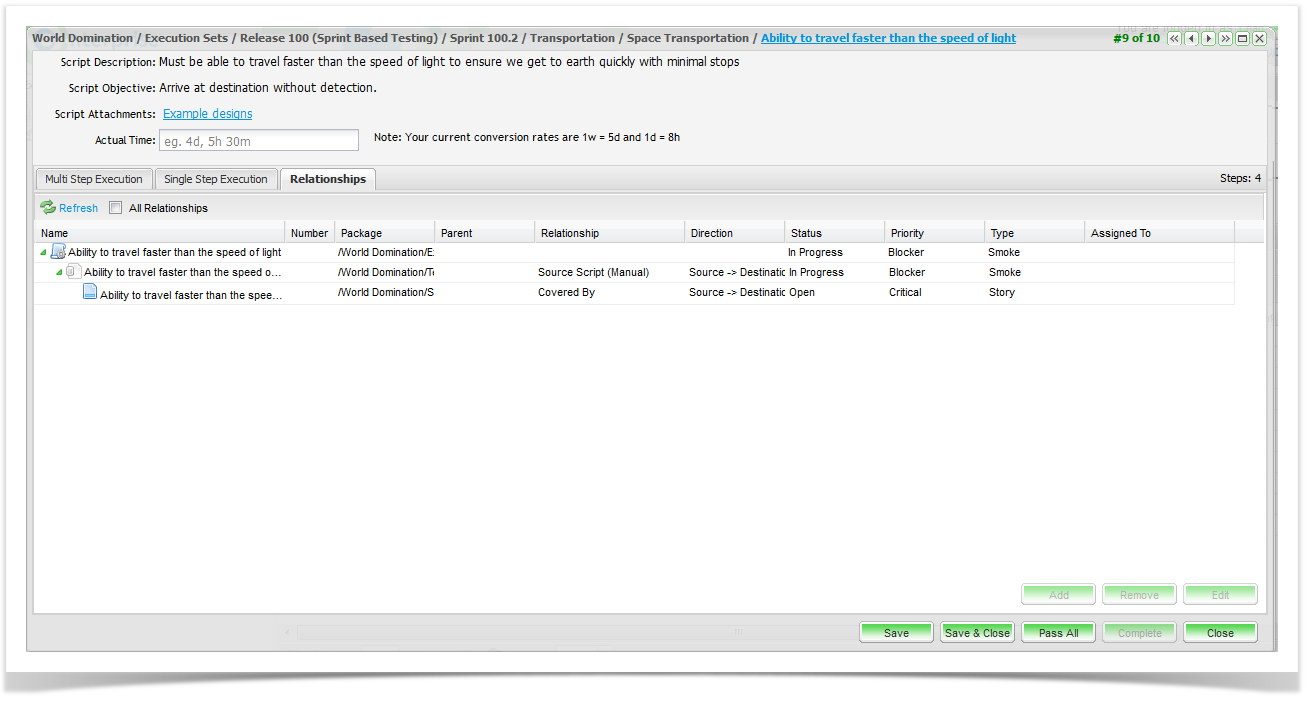Enable the All Relationships checkbox

point(116,208)
